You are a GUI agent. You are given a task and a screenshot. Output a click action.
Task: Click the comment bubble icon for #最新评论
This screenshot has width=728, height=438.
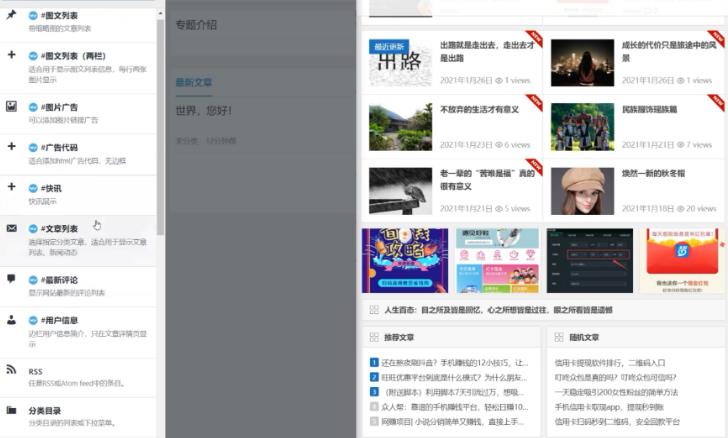coord(11,279)
